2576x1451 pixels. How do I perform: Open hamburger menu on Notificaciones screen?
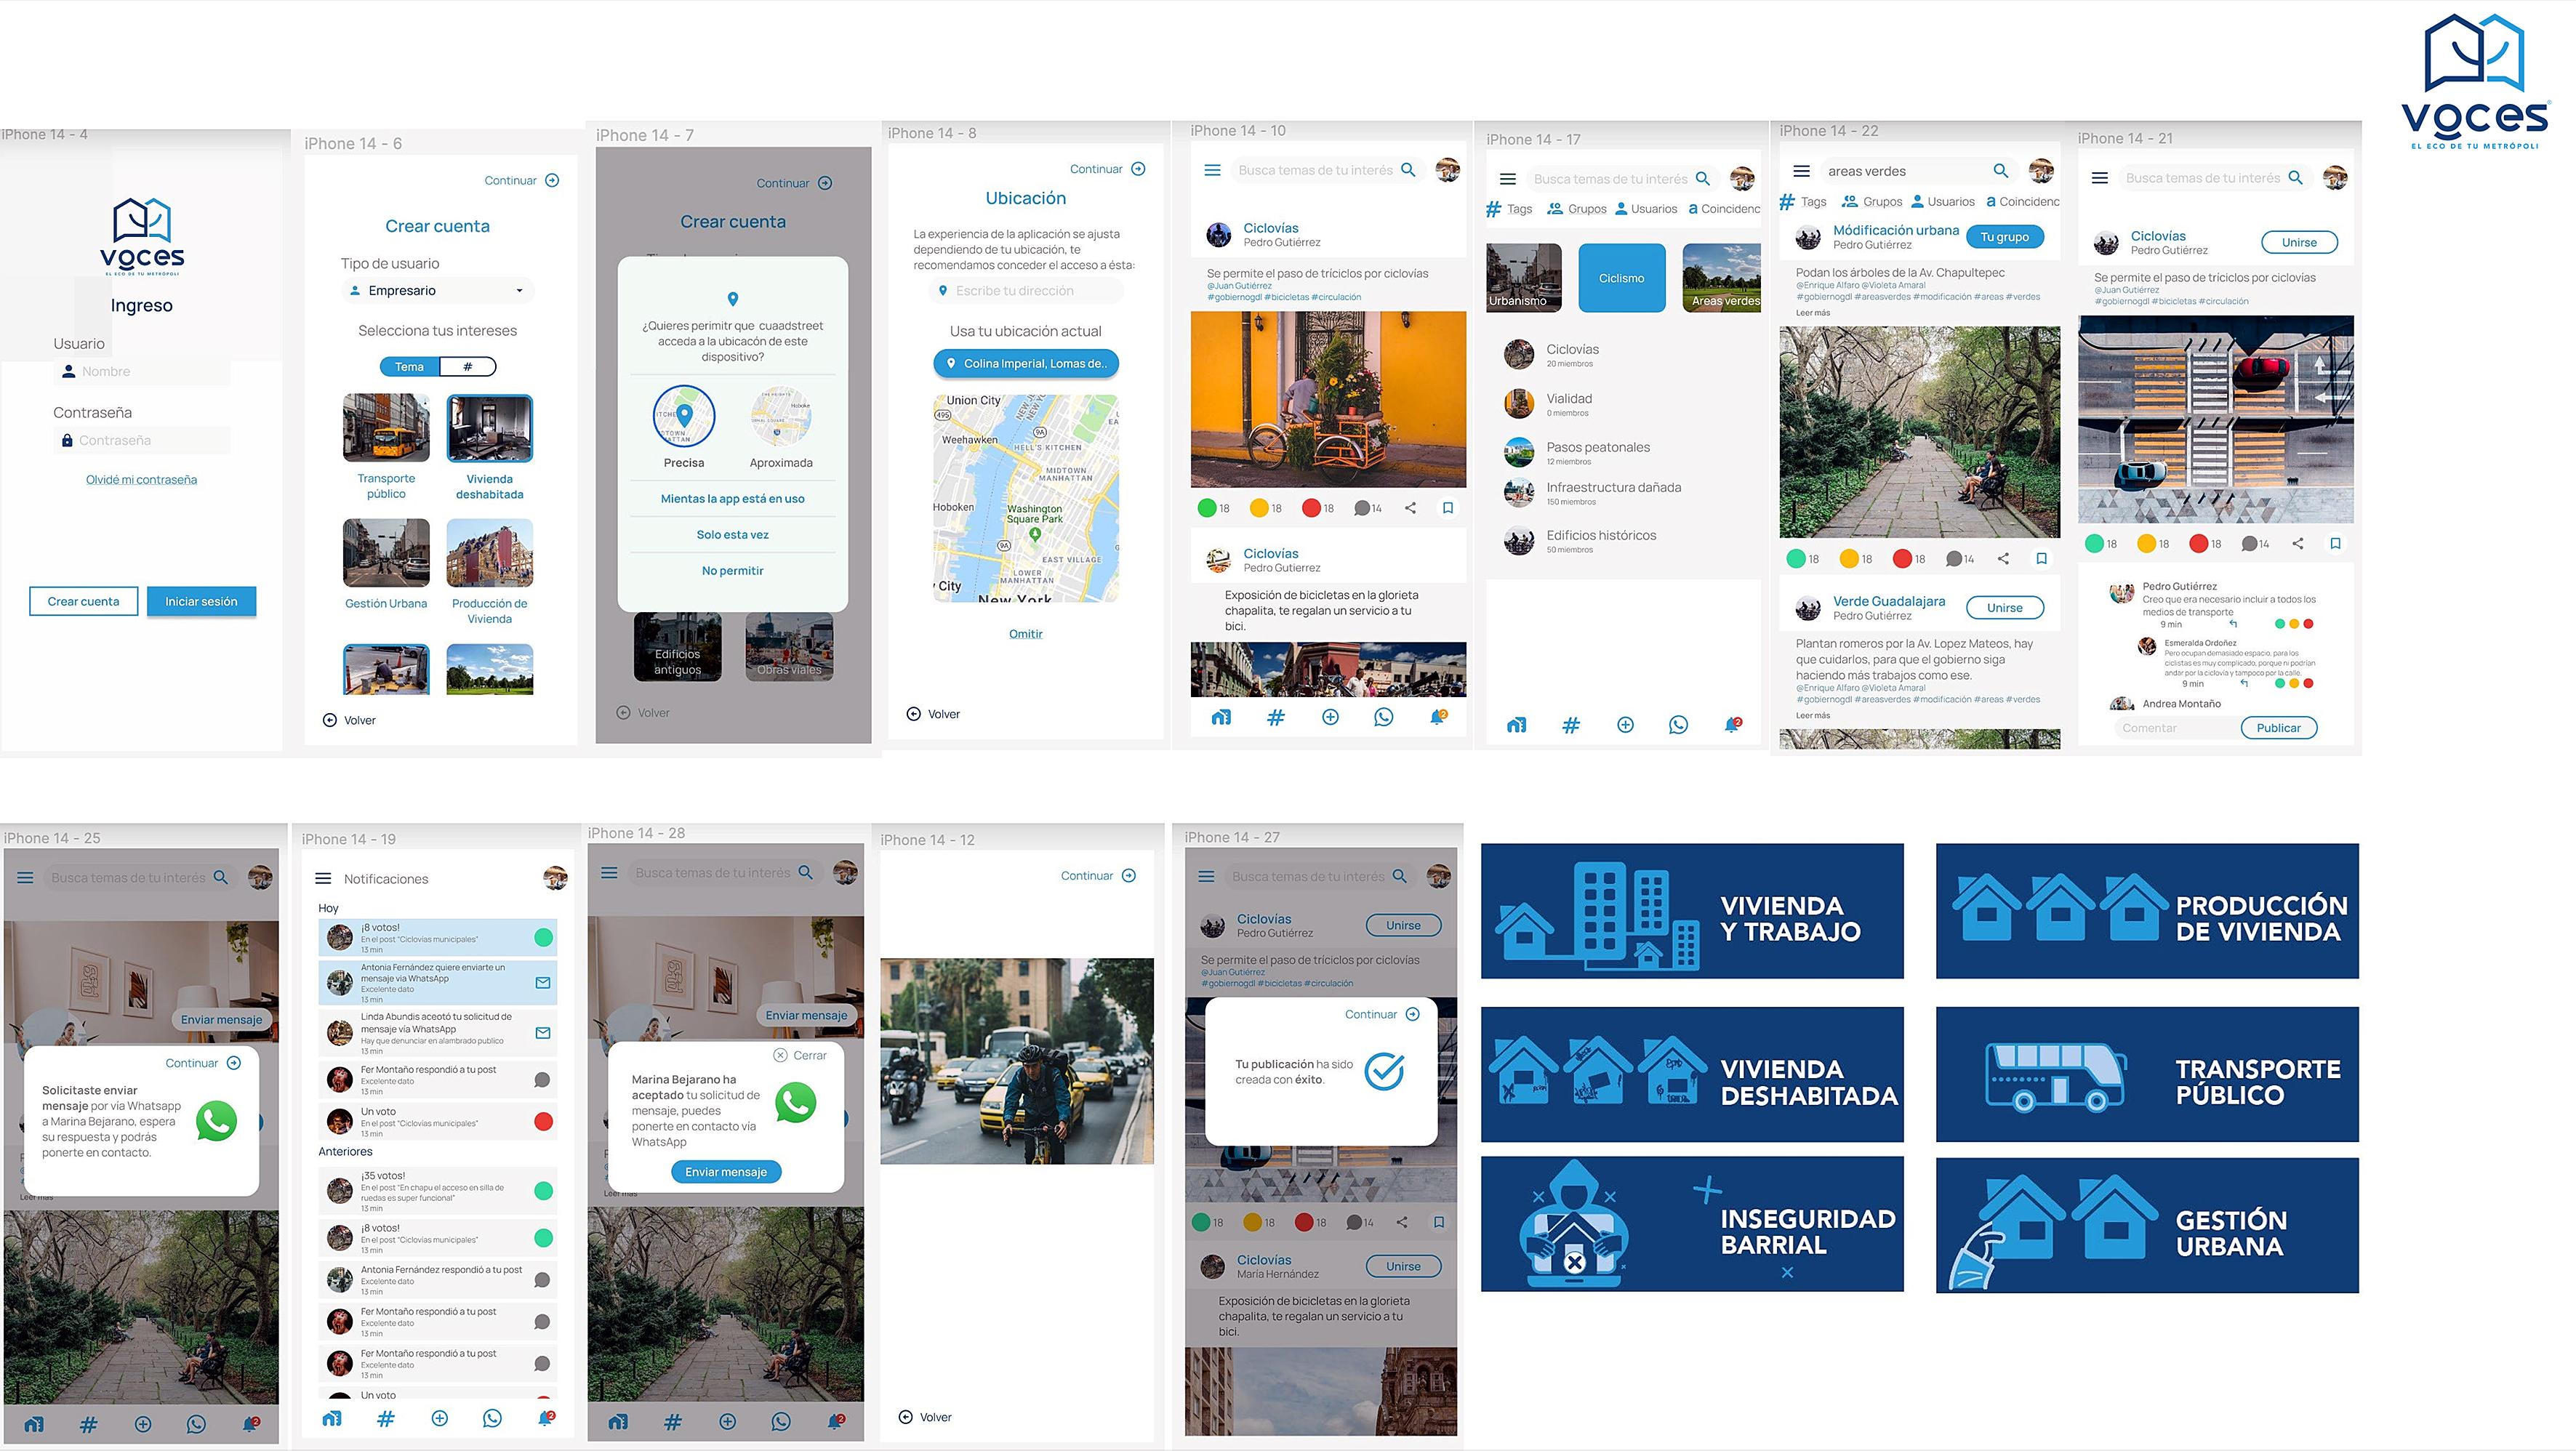(323, 879)
